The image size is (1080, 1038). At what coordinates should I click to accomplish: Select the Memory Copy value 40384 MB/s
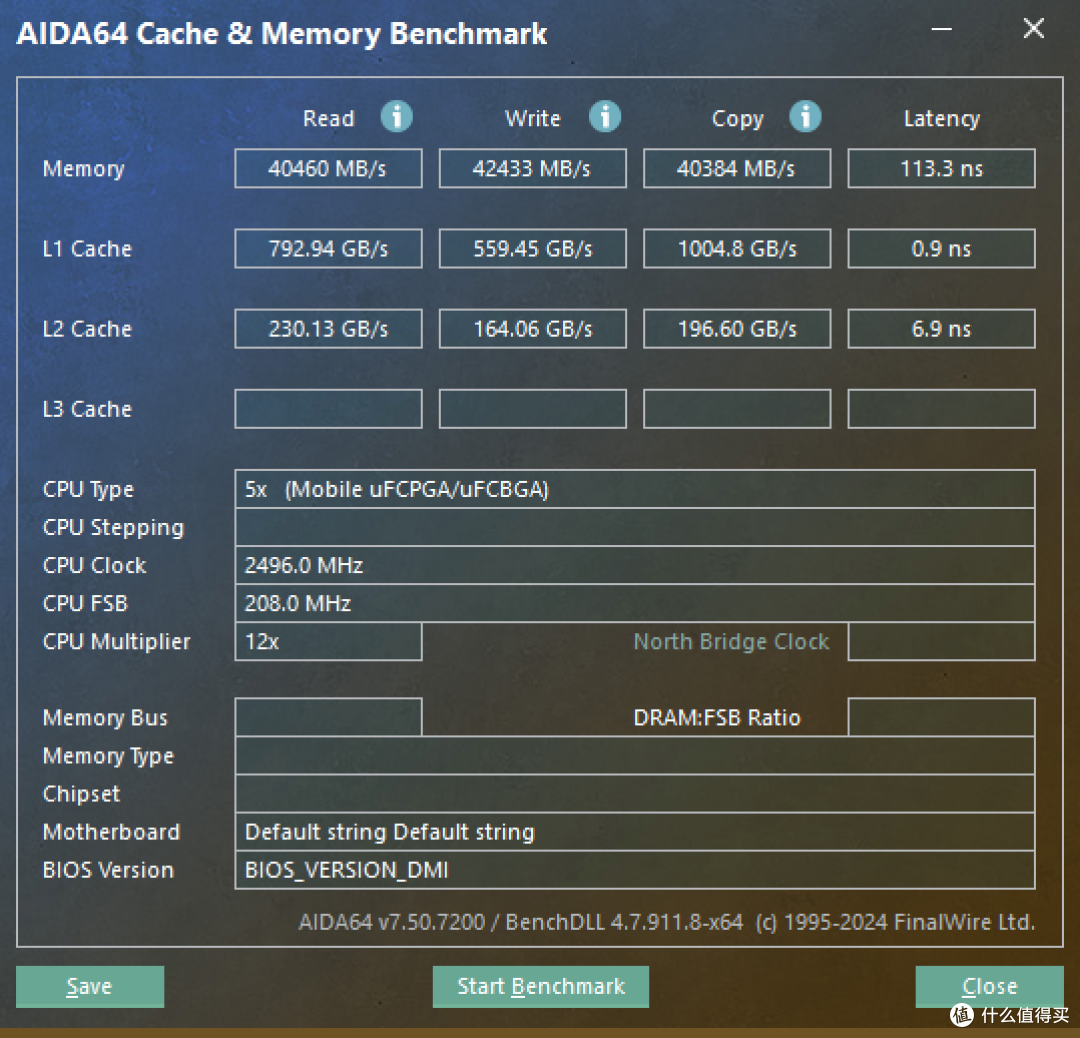[x=737, y=168]
